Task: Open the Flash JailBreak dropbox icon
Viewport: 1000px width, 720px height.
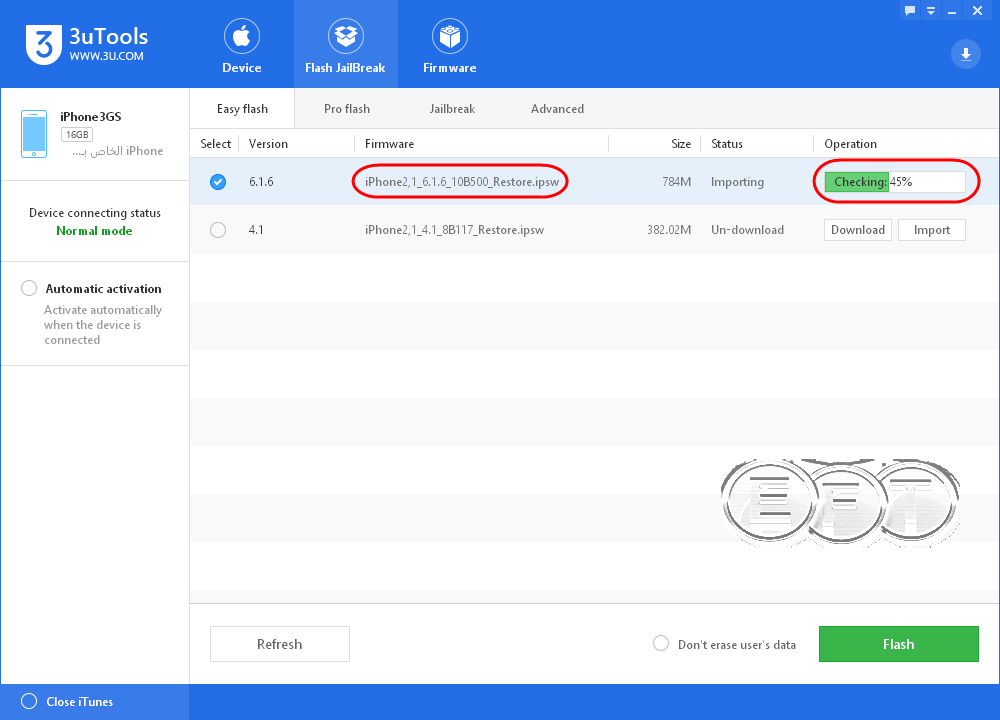Action: [346, 36]
